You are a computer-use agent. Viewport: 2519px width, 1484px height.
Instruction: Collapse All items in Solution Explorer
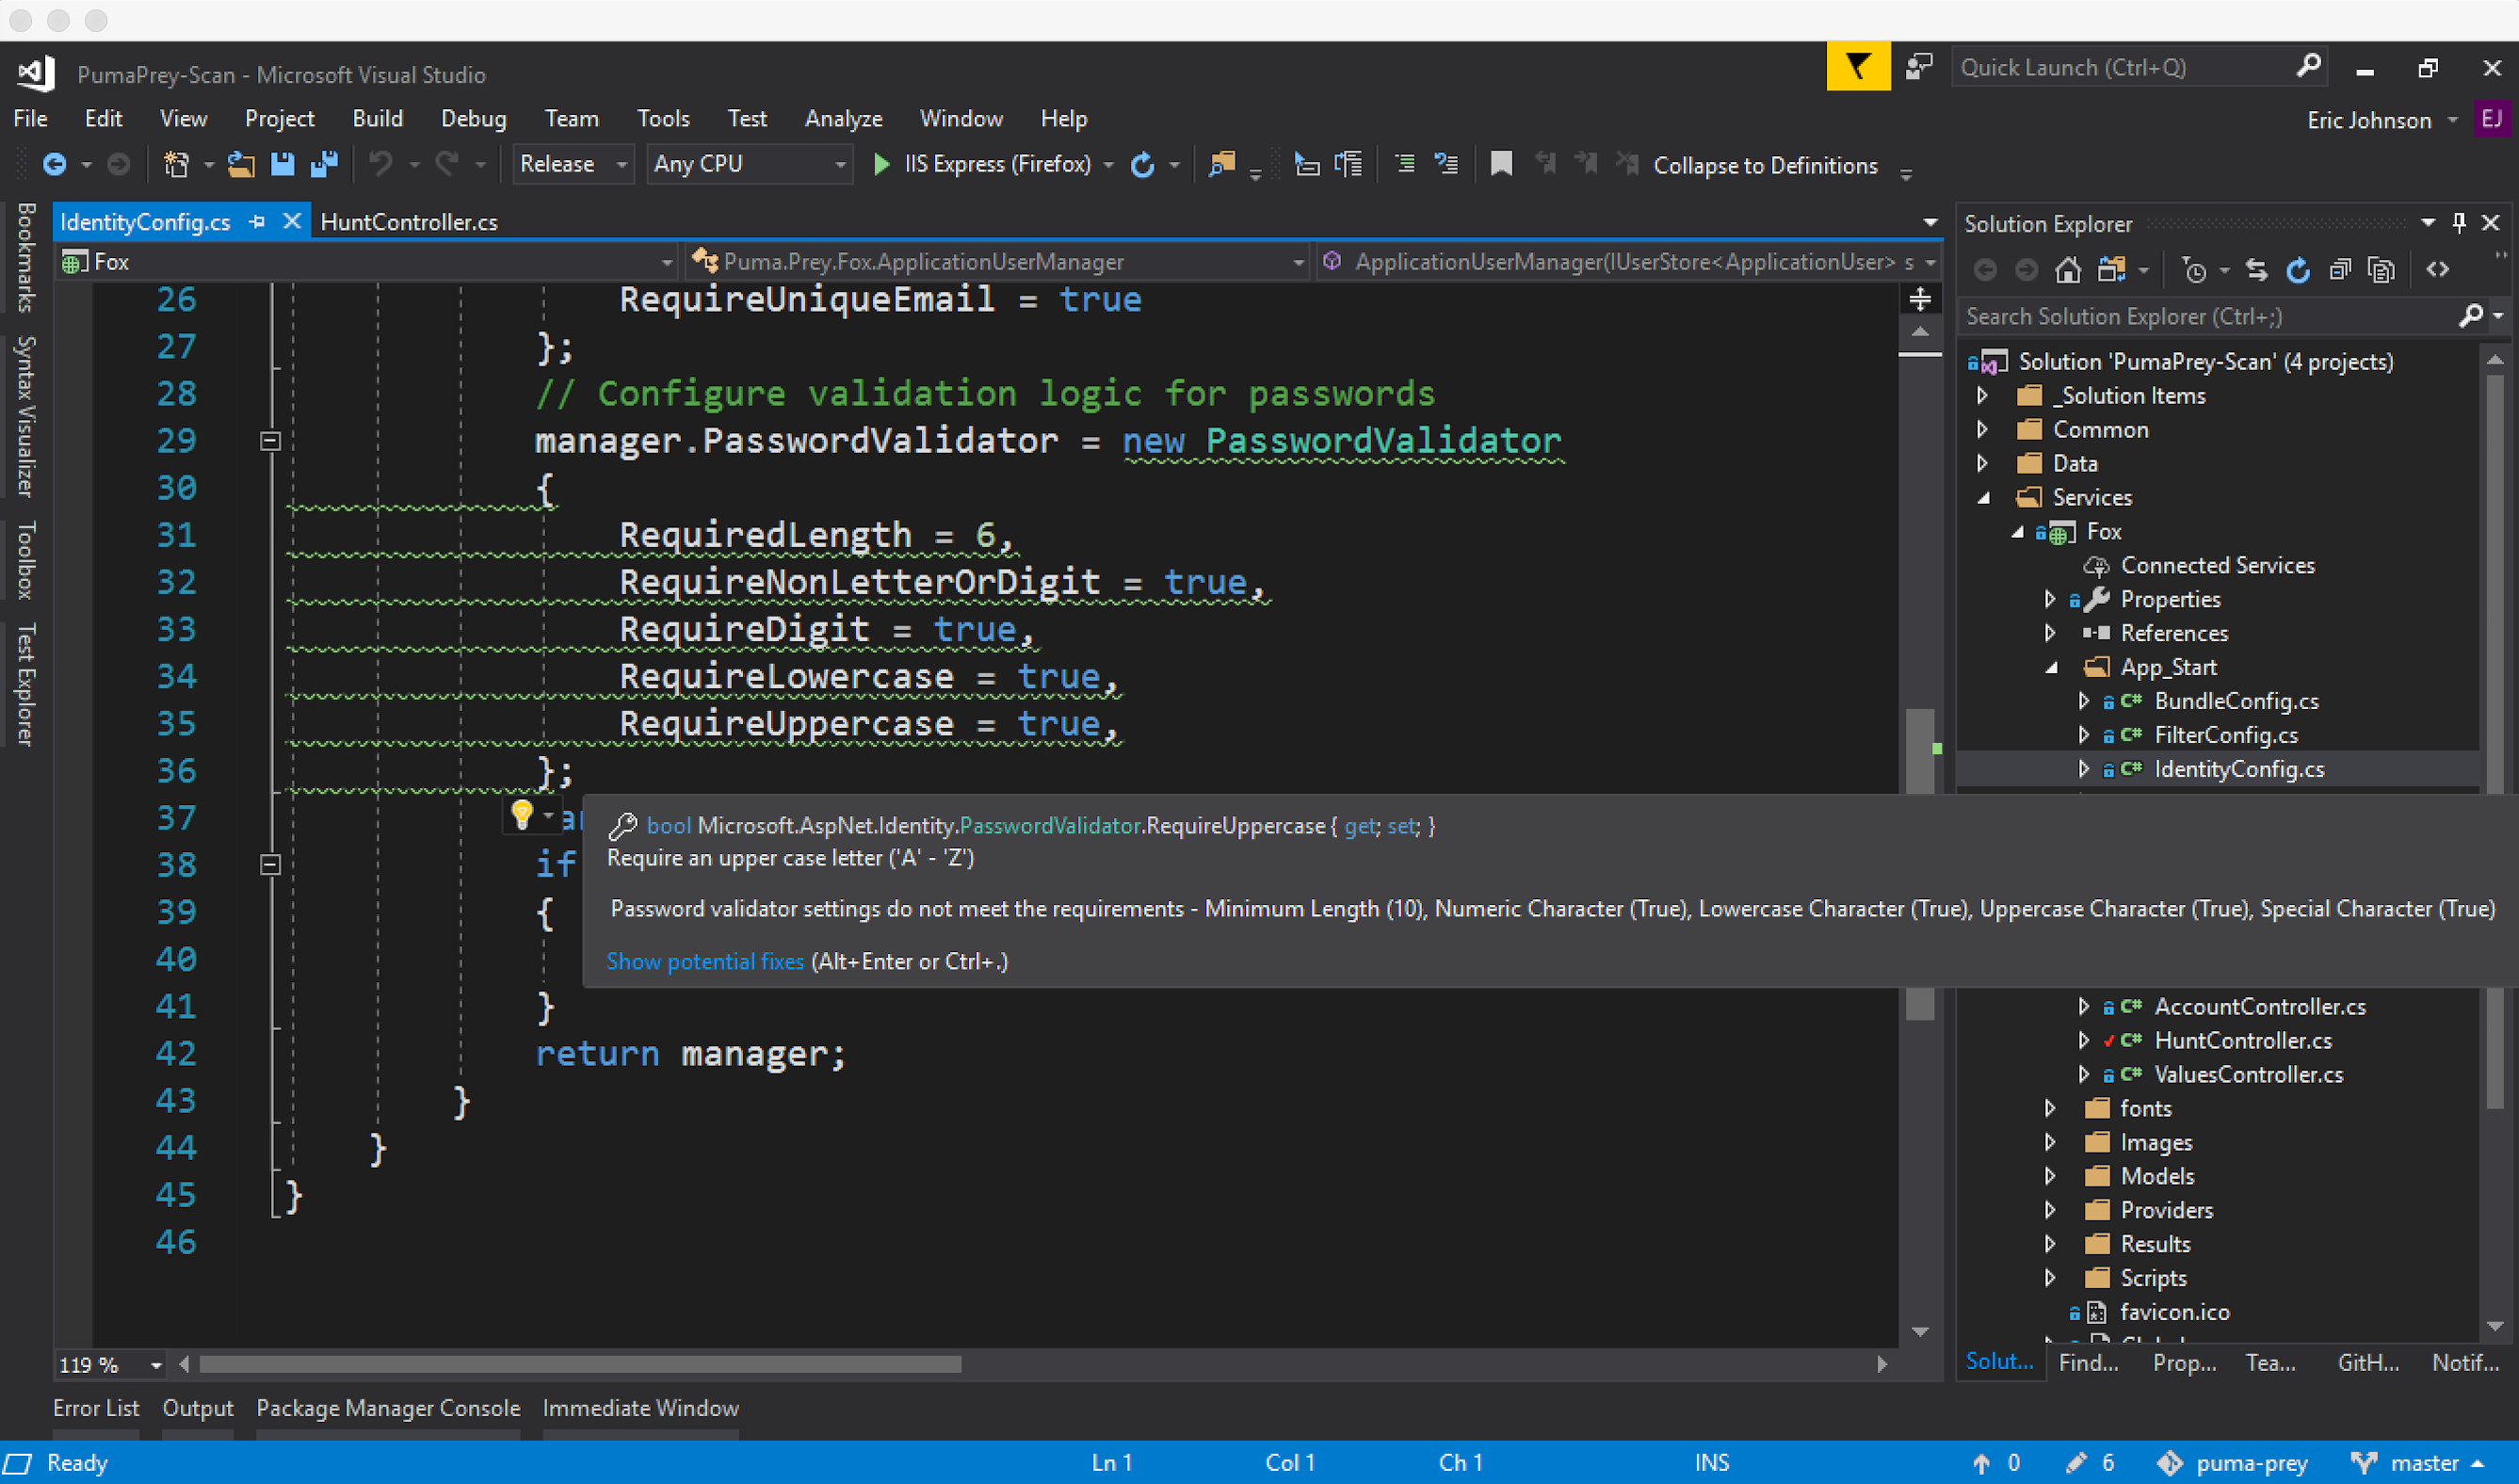coord(2340,269)
